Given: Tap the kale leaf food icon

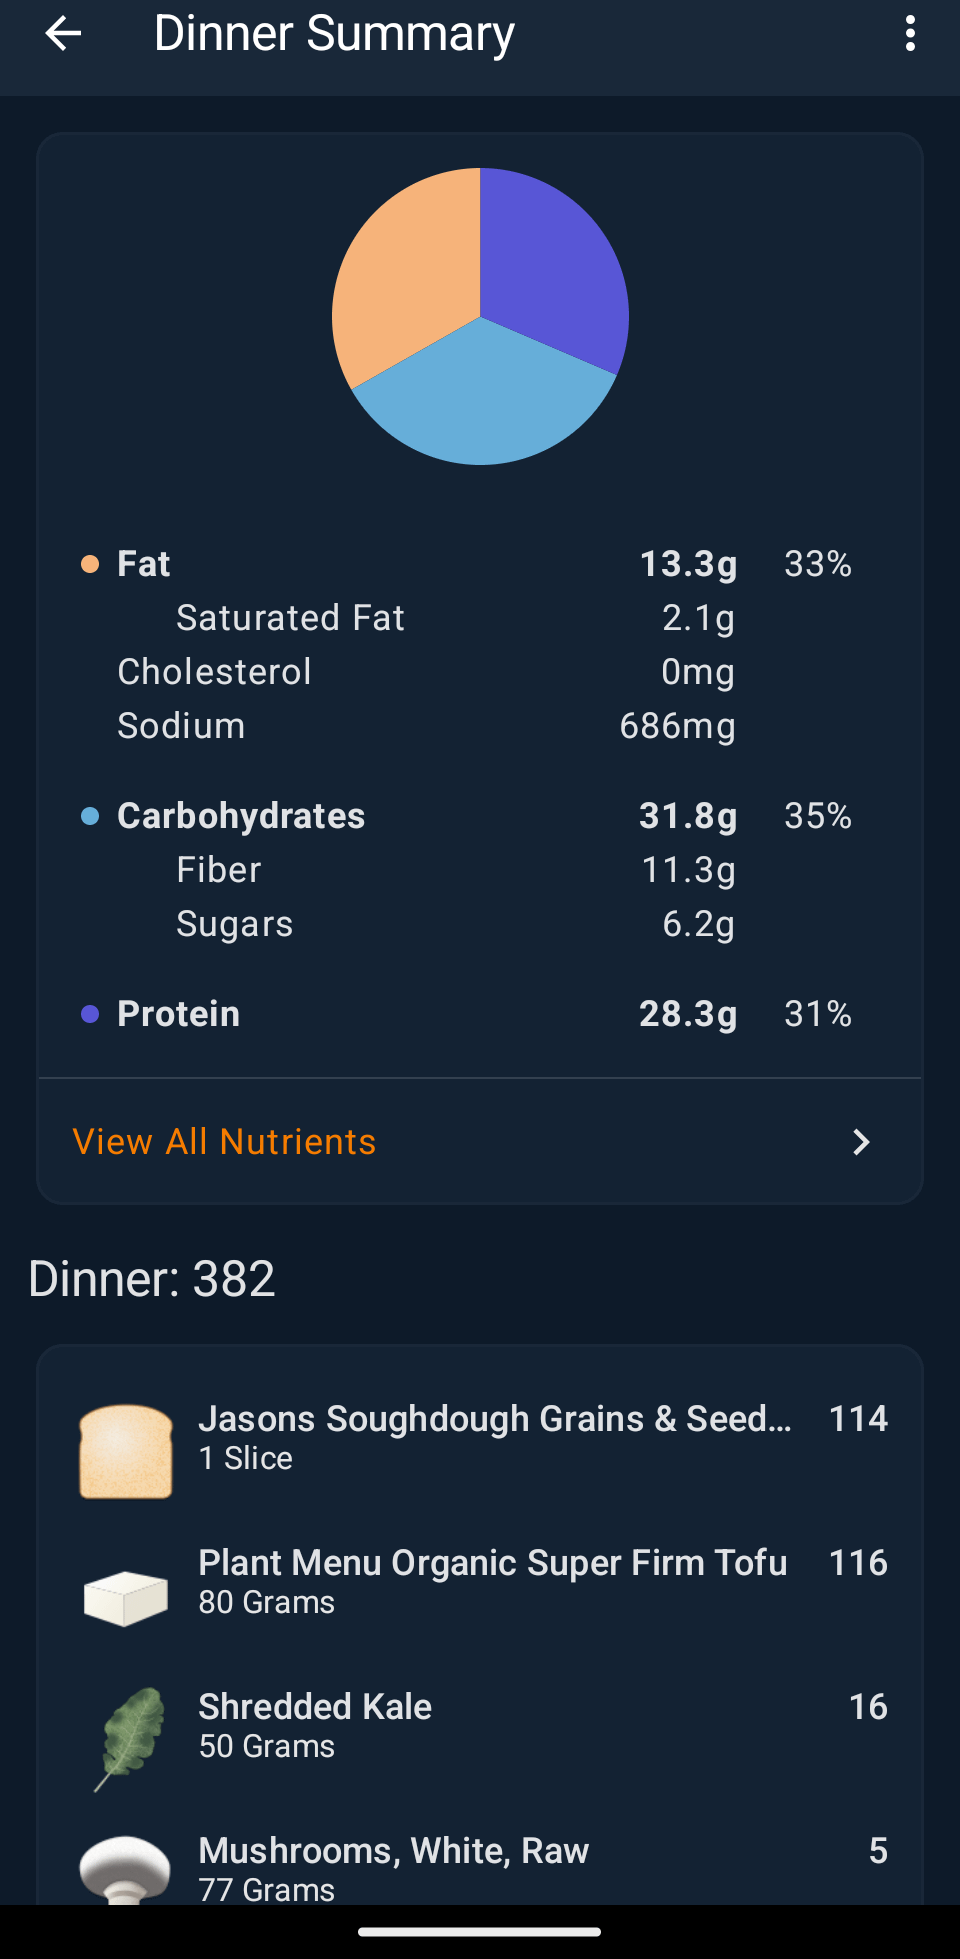Looking at the screenshot, I should 130,1738.
